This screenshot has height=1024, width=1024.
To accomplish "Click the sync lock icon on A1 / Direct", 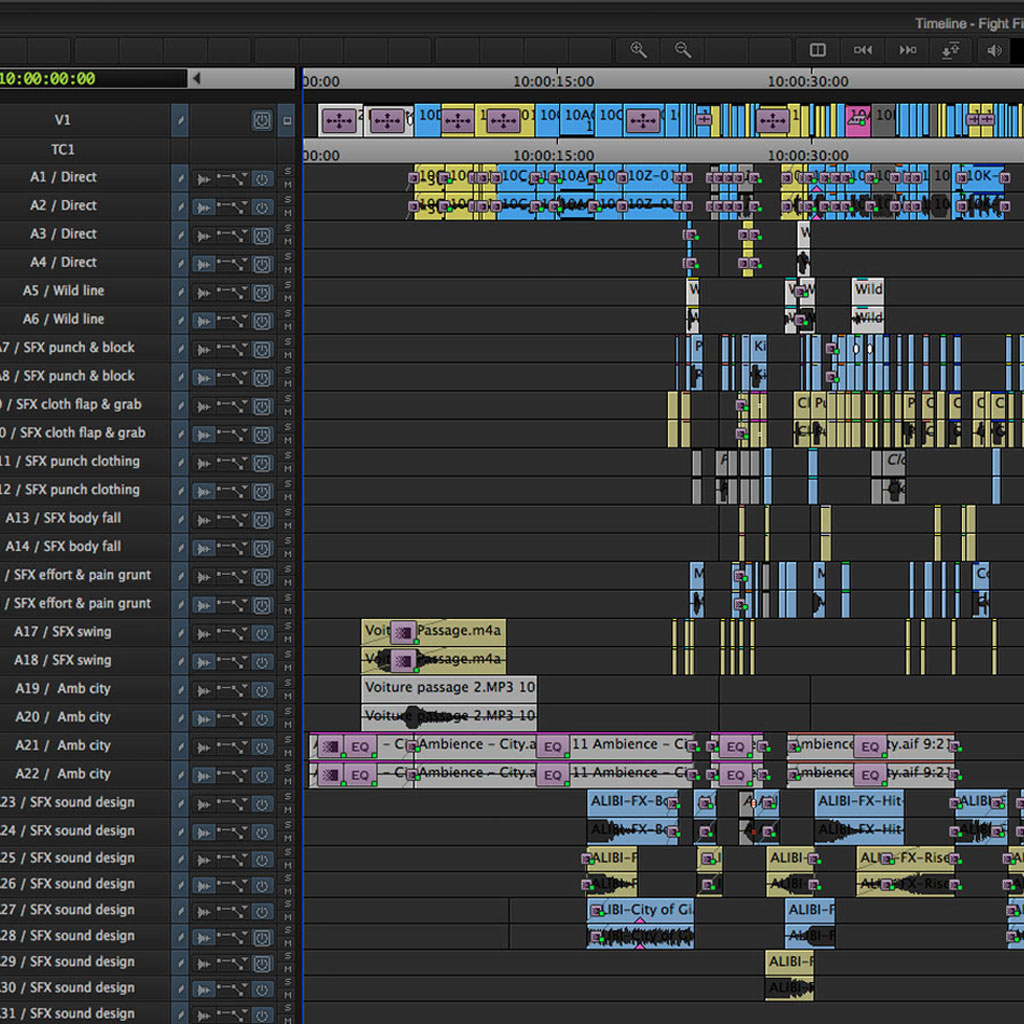I will 180,178.
